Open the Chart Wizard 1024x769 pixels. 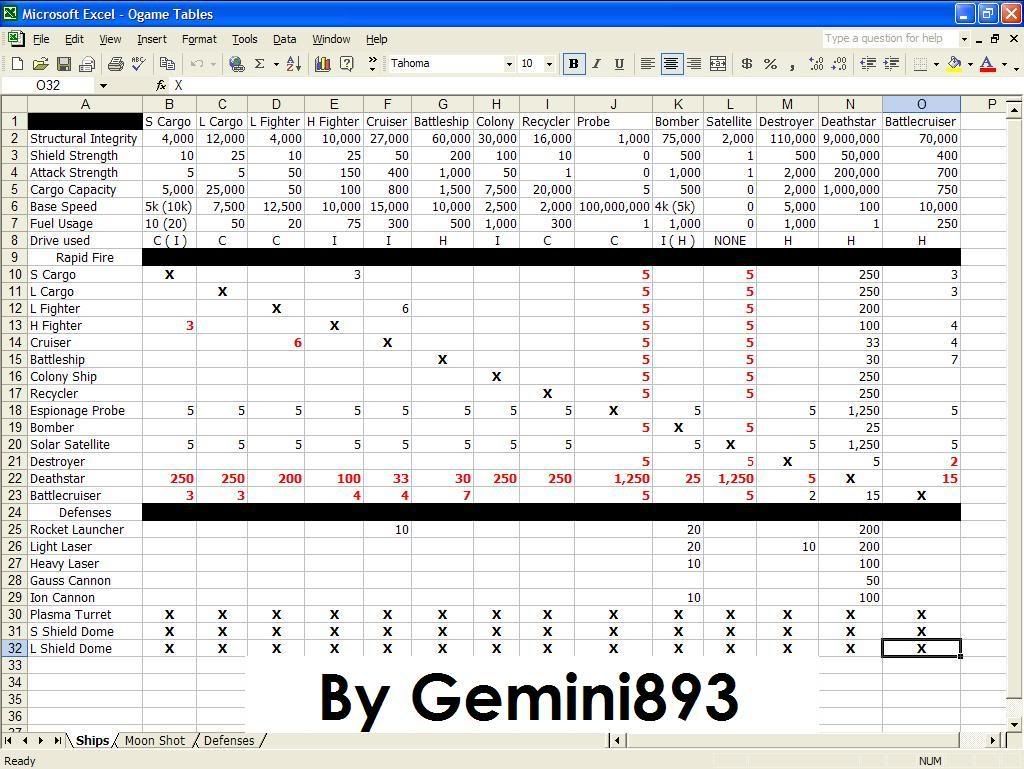(323, 63)
